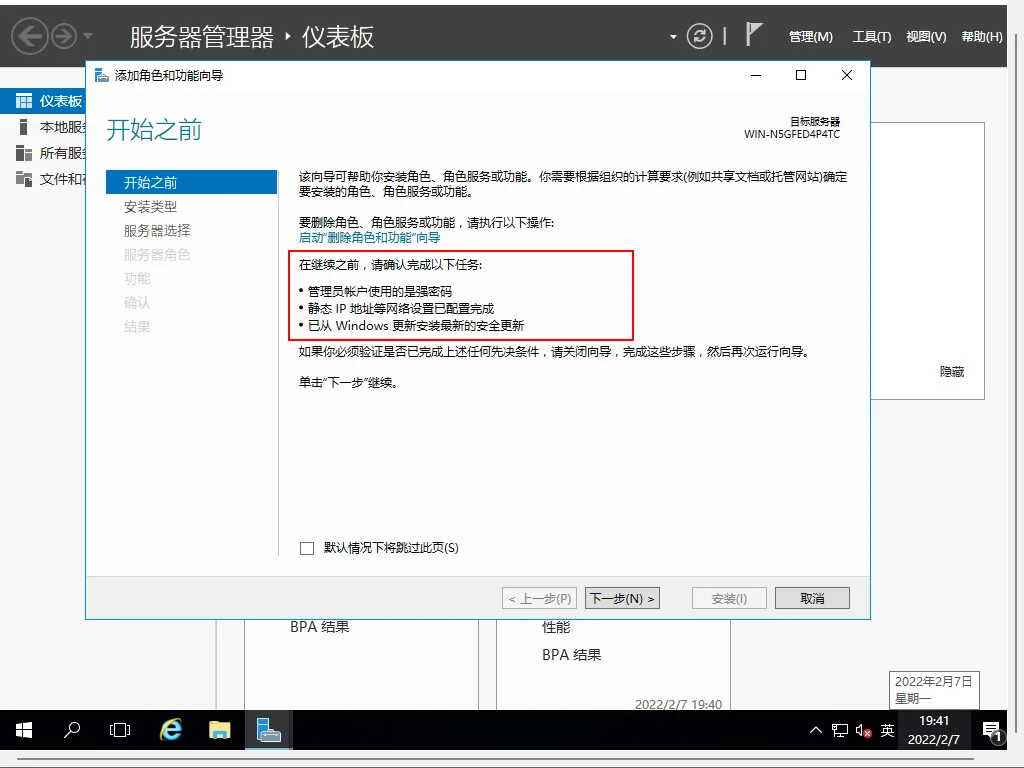Open the 工具(T) menu
The width and height of the screenshot is (1024, 768).
[871, 36]
